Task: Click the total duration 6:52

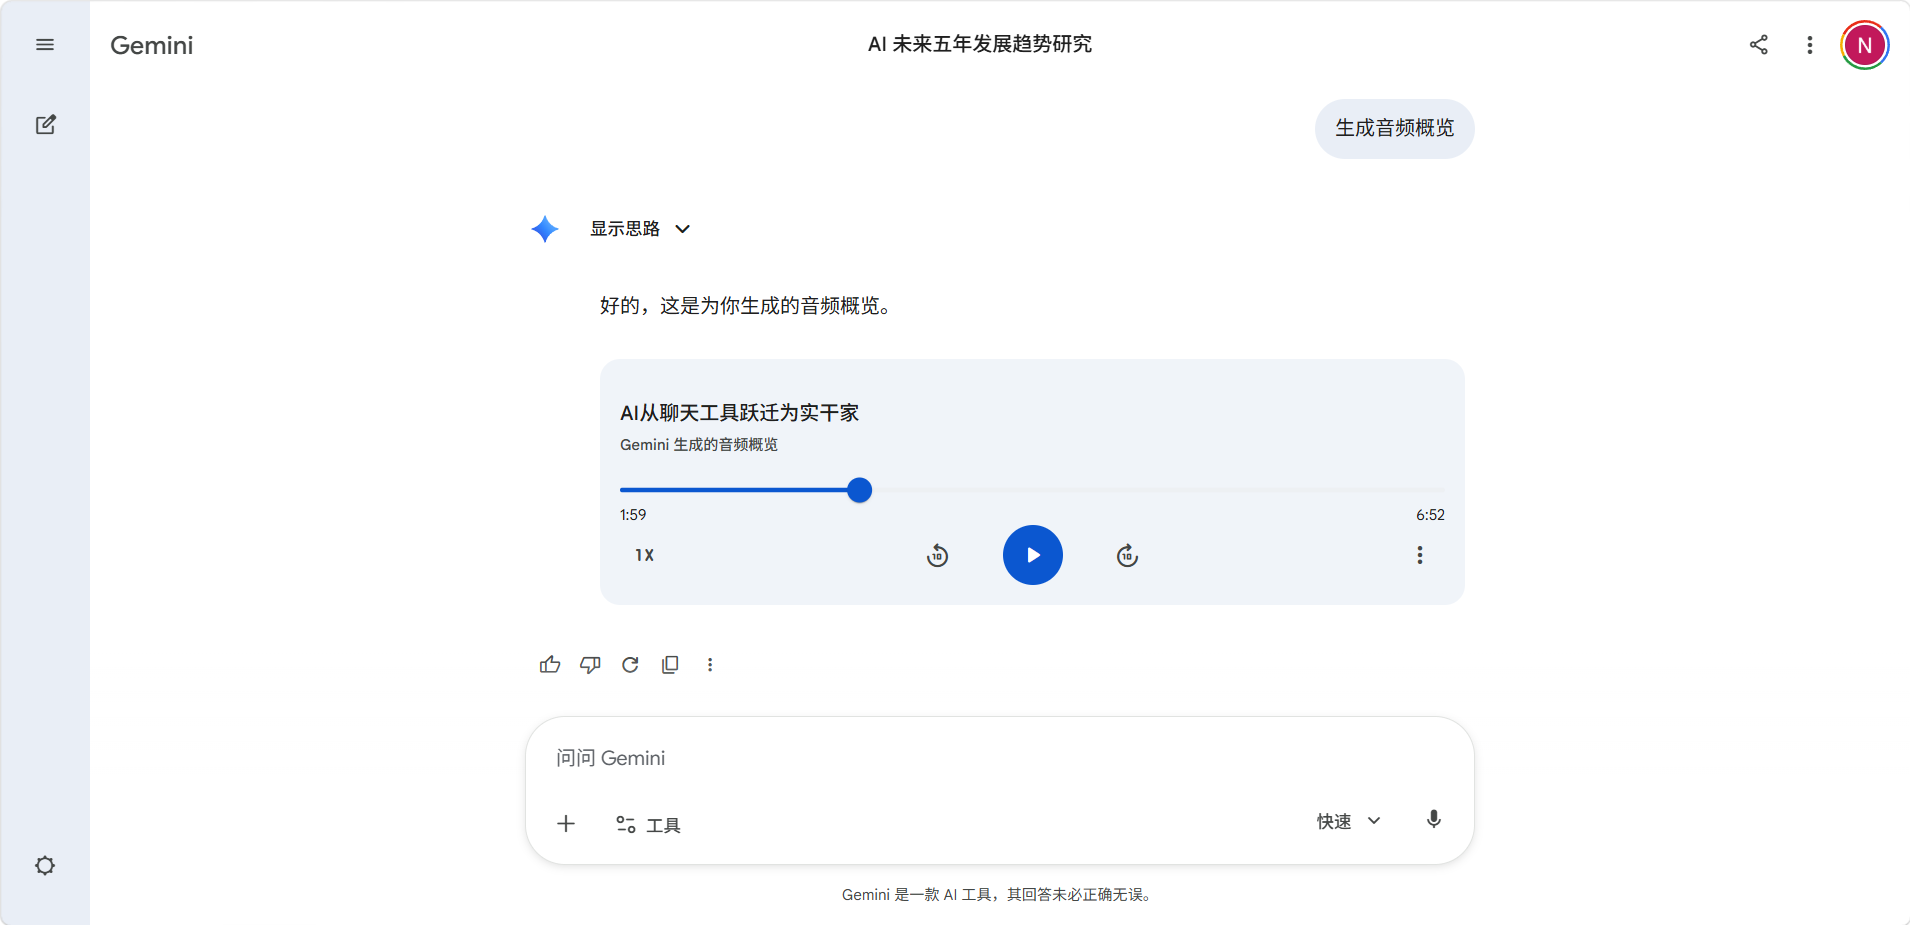Action: [x=1430, y=515]
